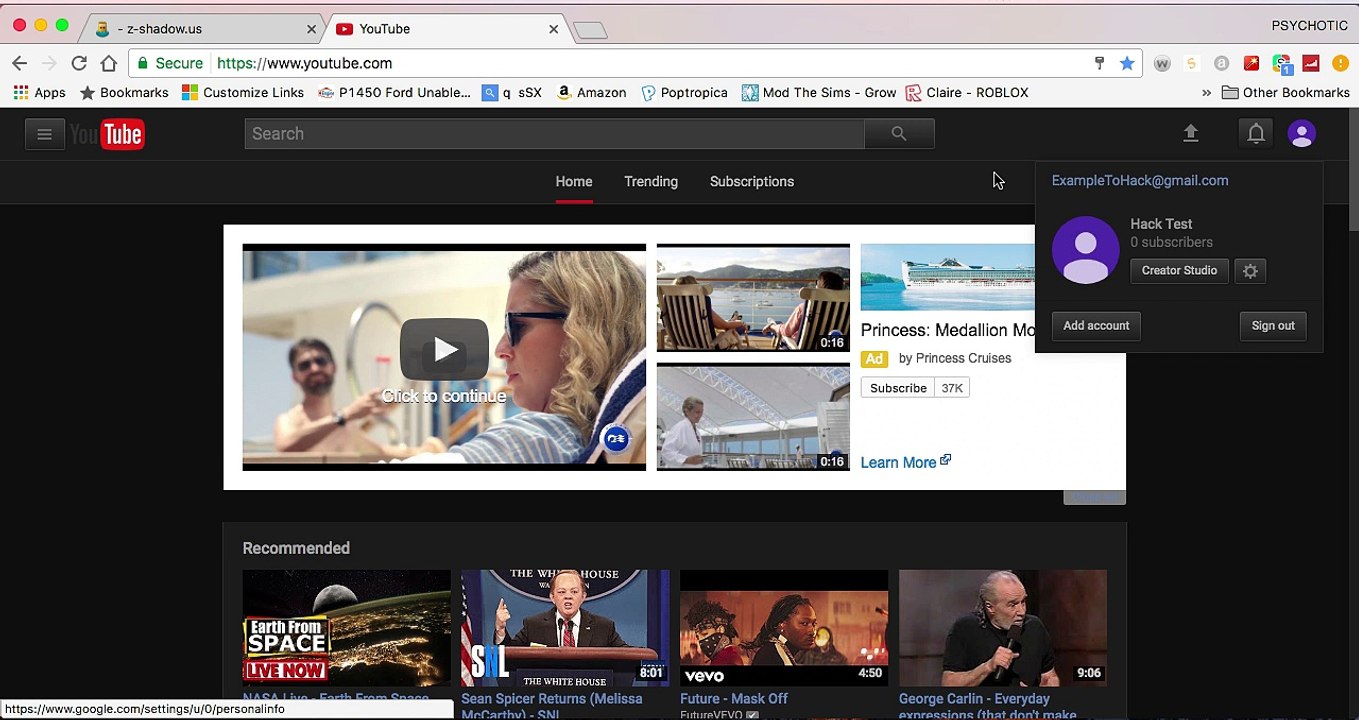Open the Apps grid shortcut
The height and width of the screenshot is (720, 1359).
(39, 92)
